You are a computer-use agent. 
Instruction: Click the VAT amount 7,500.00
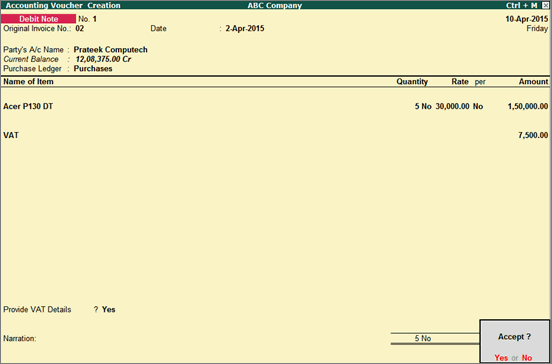533,135
